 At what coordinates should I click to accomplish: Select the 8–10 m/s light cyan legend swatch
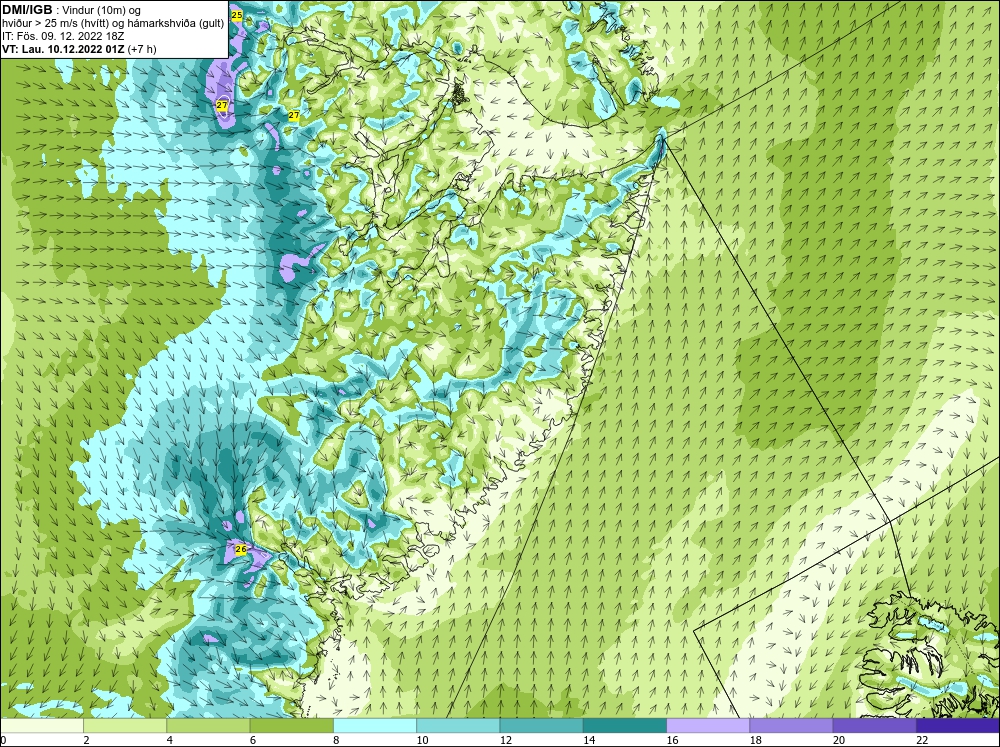coord(375,725)
